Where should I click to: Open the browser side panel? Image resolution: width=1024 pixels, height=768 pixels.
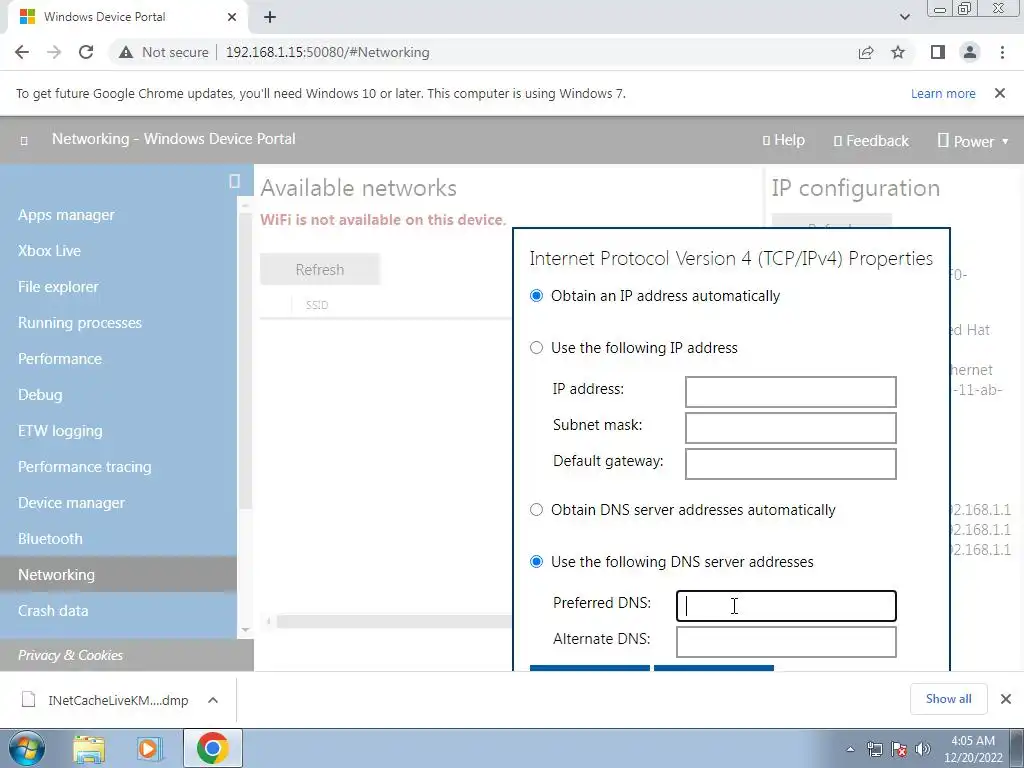point(938,52)
